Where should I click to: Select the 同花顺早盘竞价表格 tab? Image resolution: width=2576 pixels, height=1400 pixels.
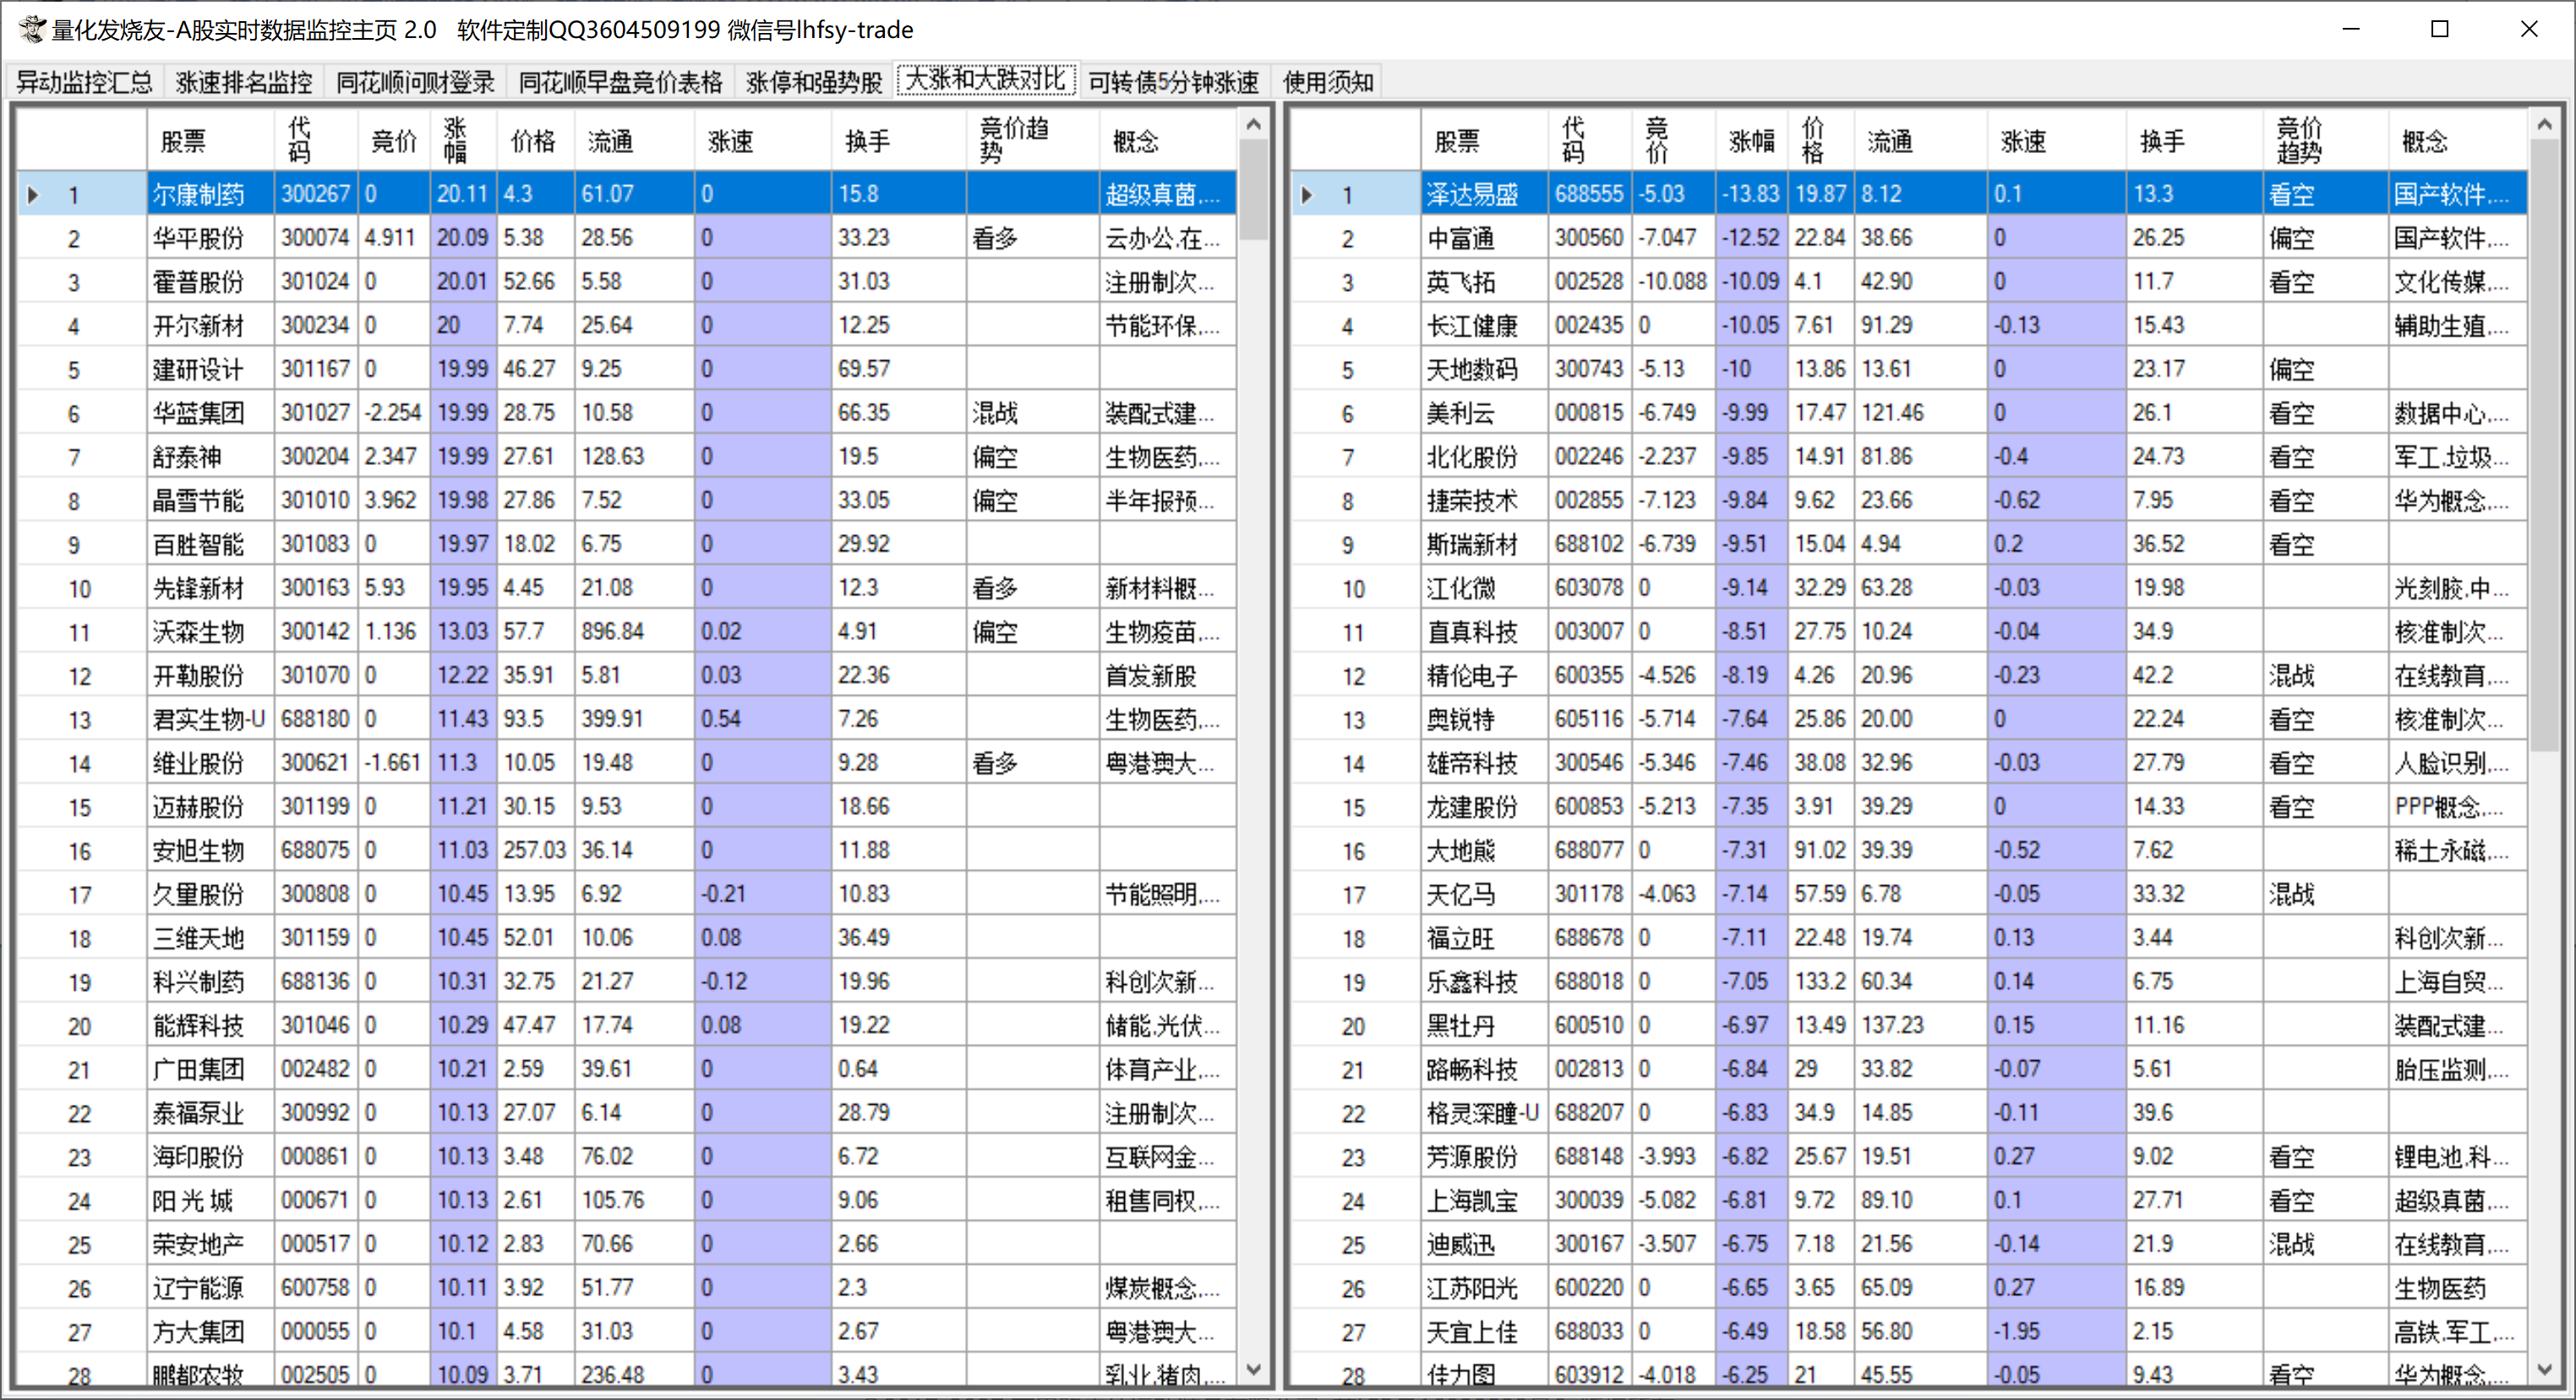(x=620, y=81)
